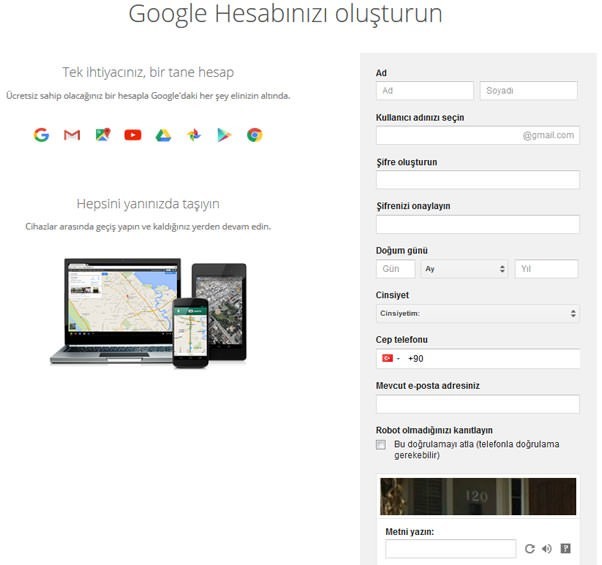Refresh the captcha image
This screenshot has width=602, height=565.
coord(529,549)
